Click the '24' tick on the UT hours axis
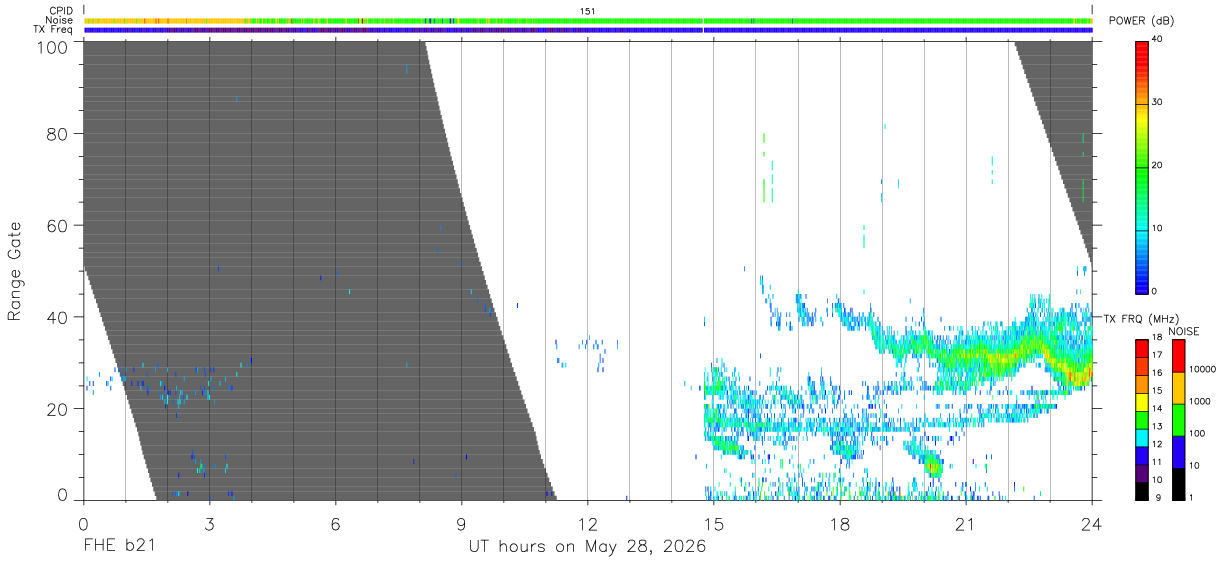 coord(1092,525)
